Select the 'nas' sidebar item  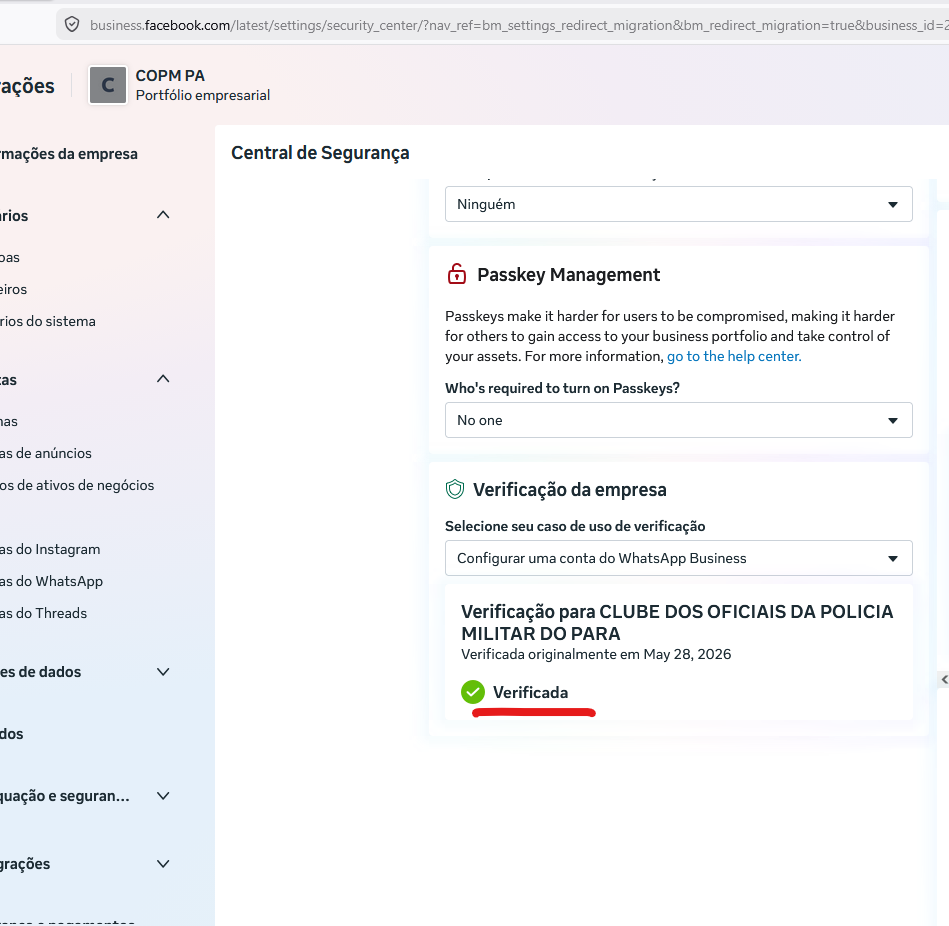click(x=8, y=421)
